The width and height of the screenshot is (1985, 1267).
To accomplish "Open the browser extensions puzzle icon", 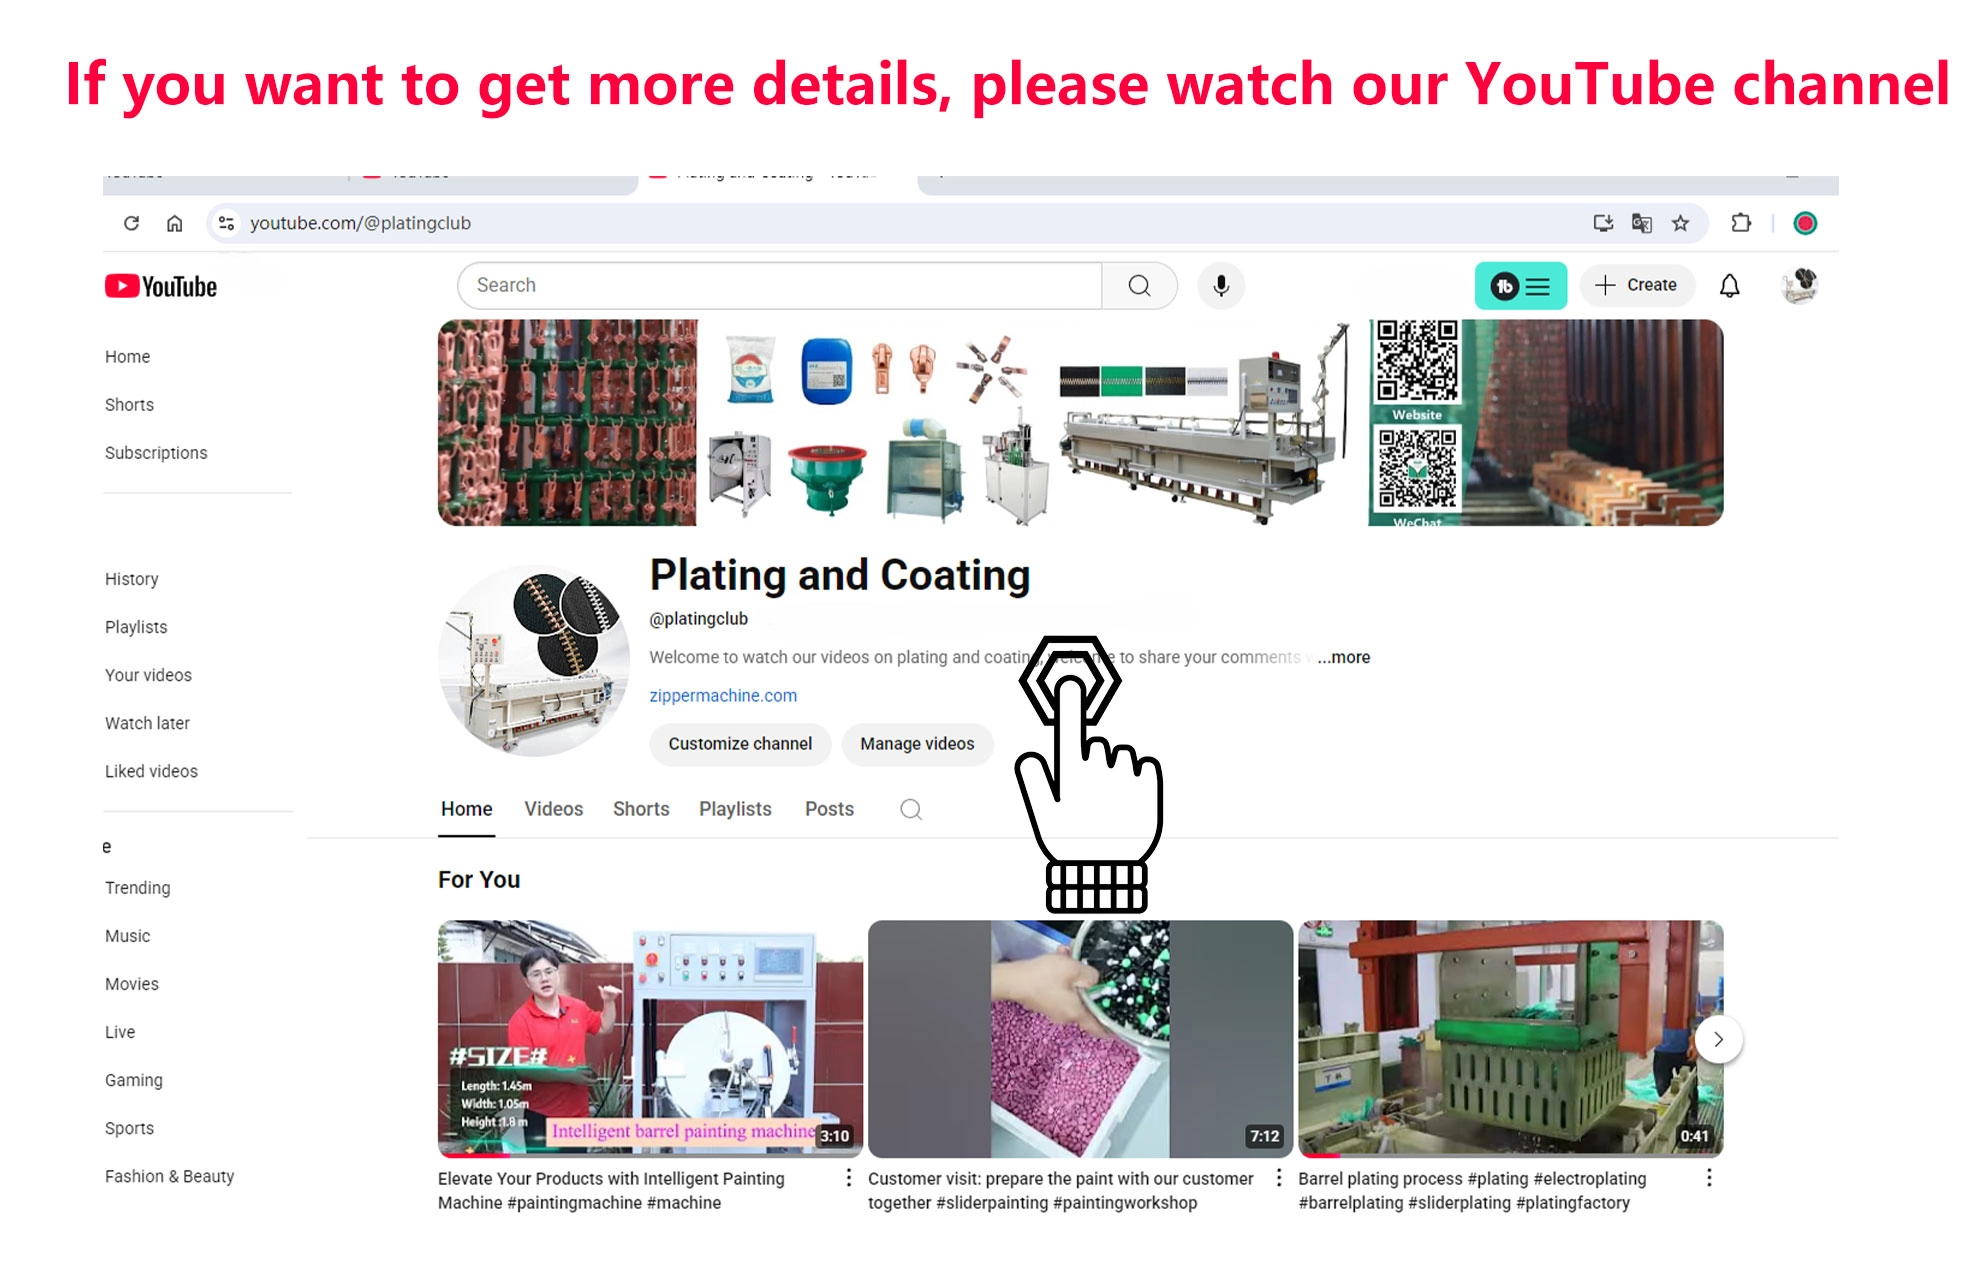I will coord(1741,223).
